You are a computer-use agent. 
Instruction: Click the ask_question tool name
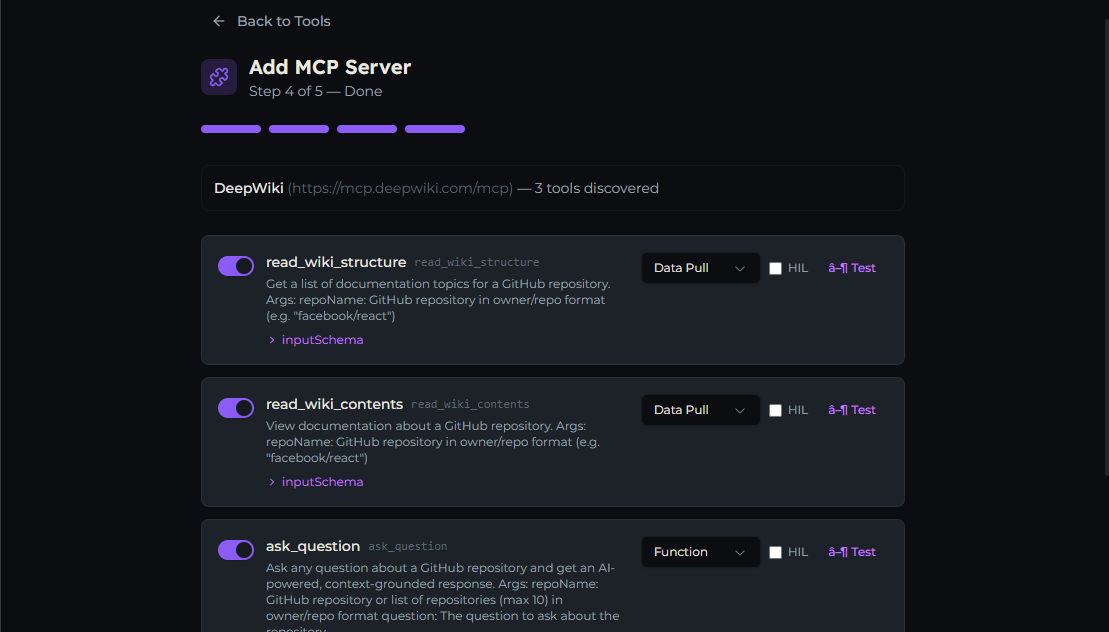click(x=313, y=546)
